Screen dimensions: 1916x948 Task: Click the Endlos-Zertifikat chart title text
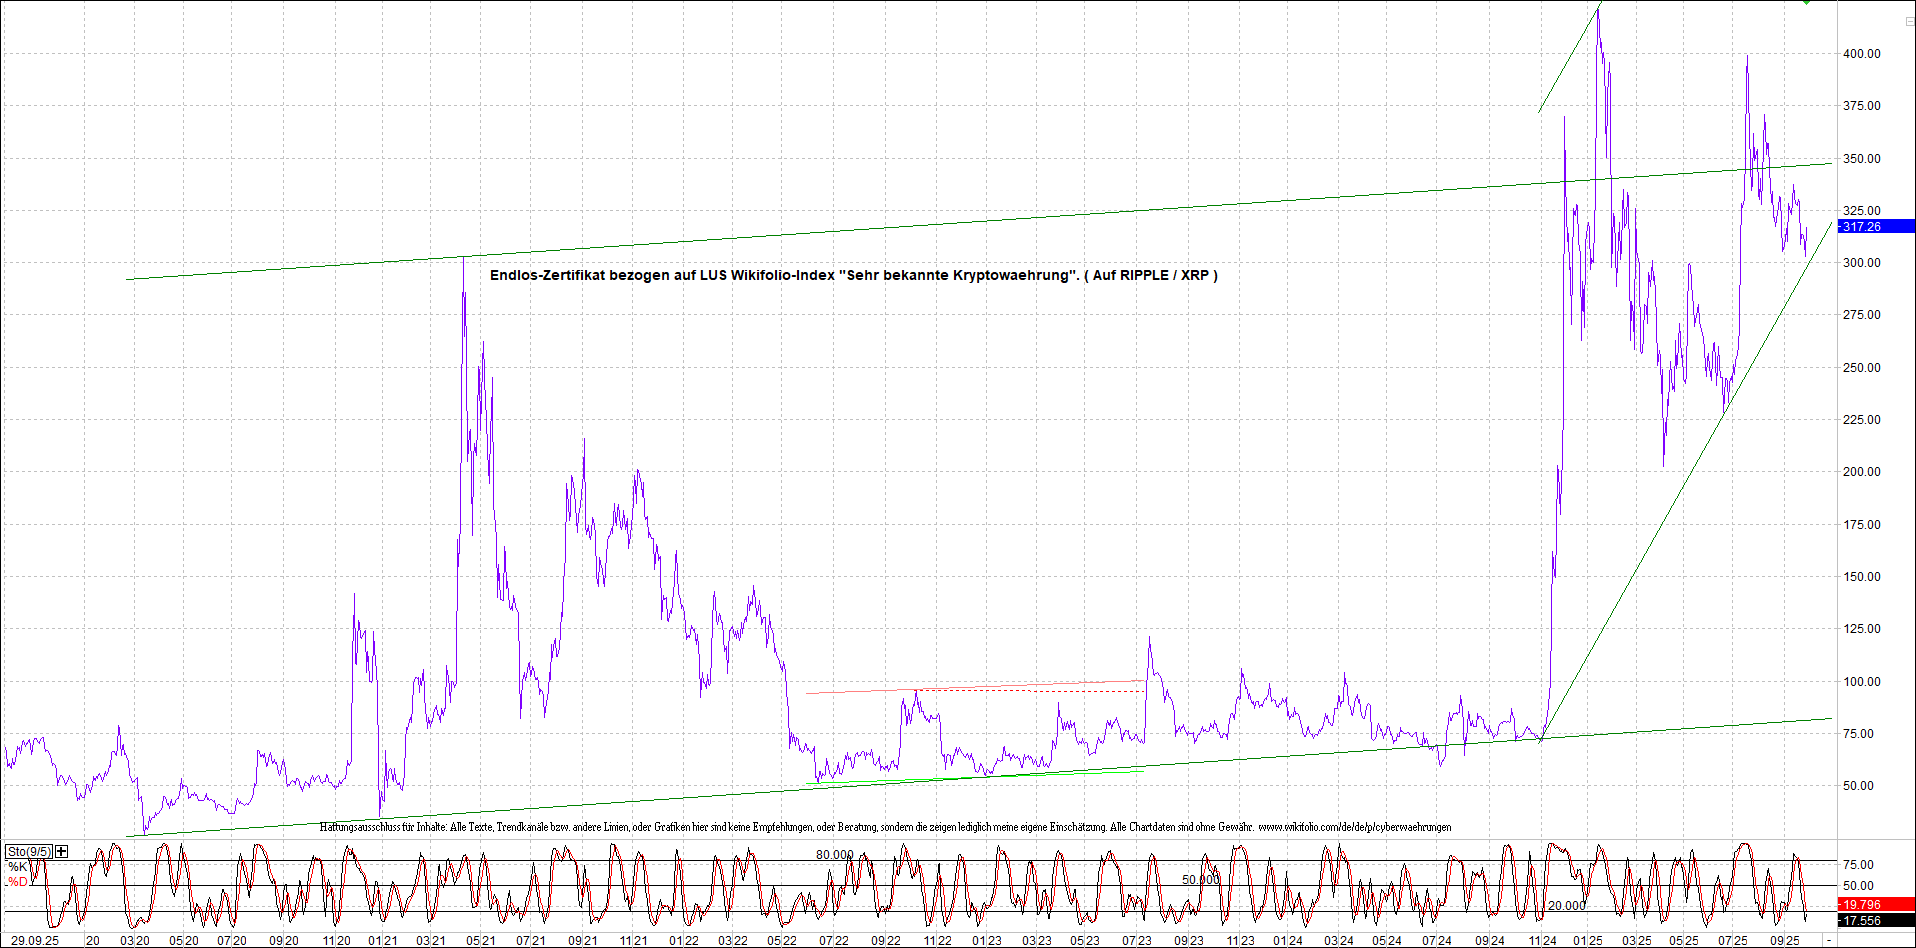853,275
